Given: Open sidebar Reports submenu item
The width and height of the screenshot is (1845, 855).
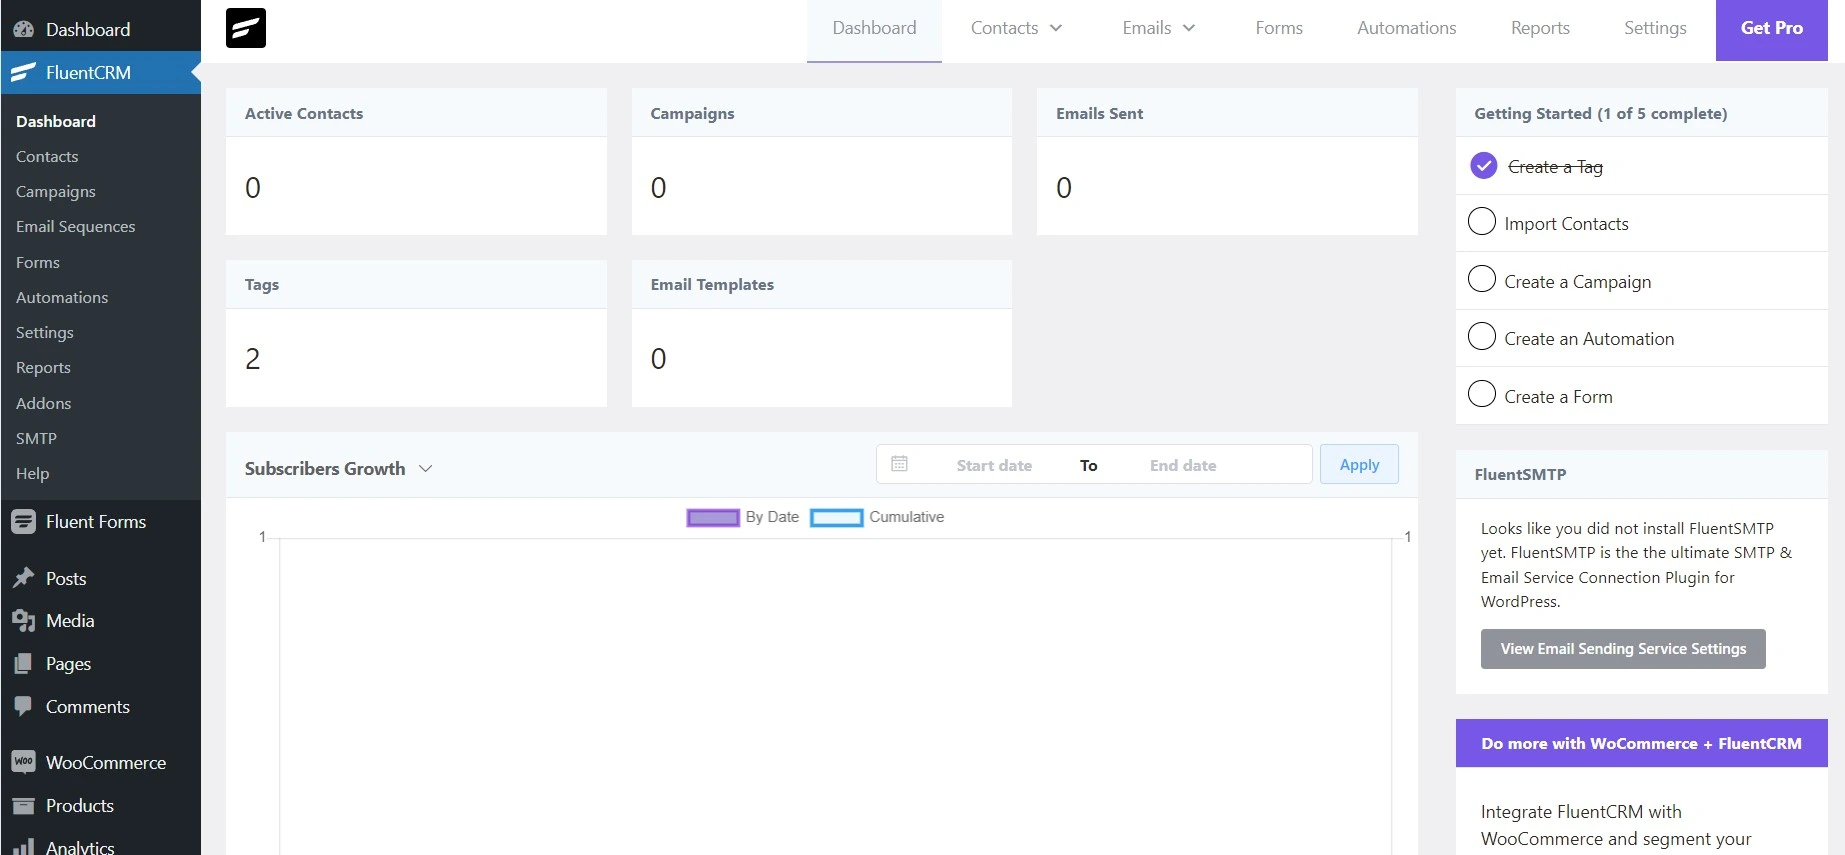Looking at the screenshot, I should (43, 367).
